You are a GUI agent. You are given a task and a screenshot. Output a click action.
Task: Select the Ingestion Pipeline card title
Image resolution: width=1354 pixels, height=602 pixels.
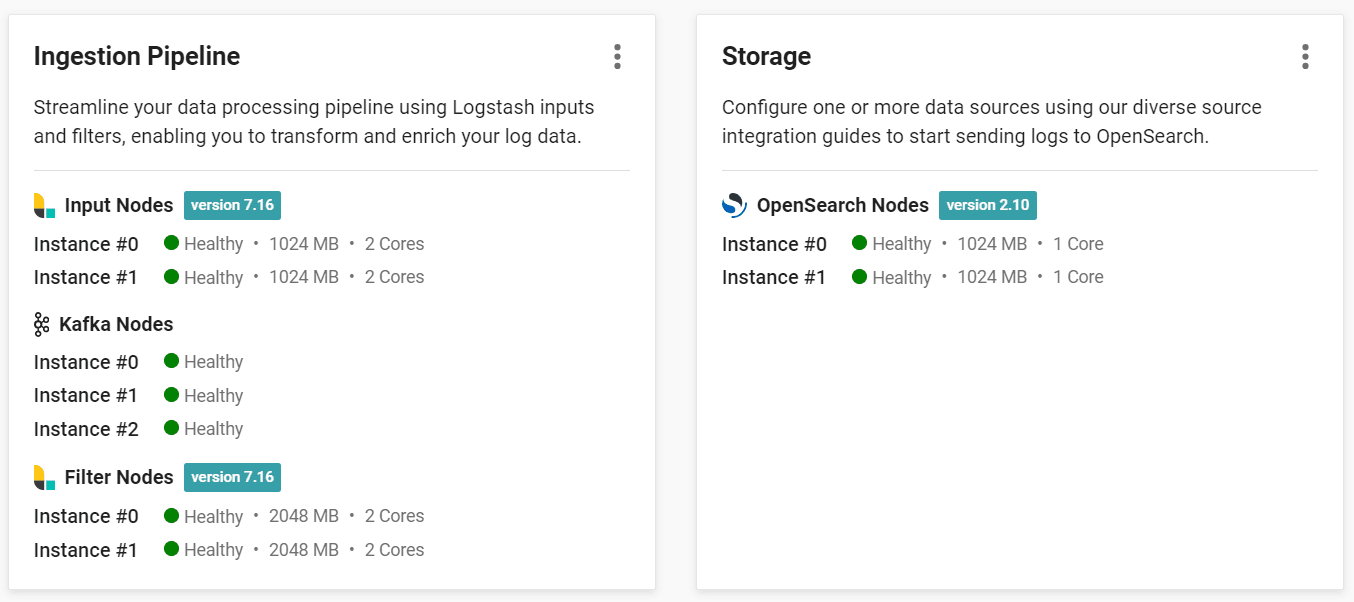point(137,56)
